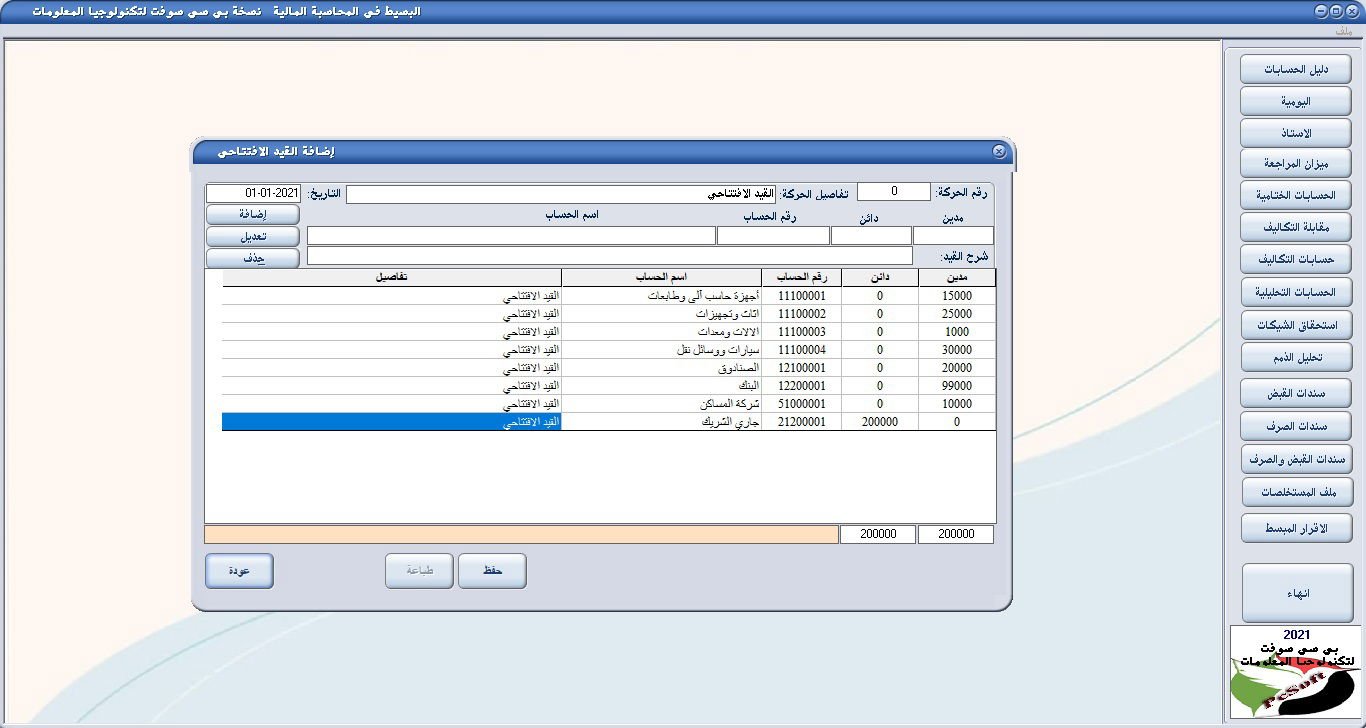The height and width of the screenshot is (728, 1366).
Task: Click the تعديل edit button
Action: (x=252, y=237)
